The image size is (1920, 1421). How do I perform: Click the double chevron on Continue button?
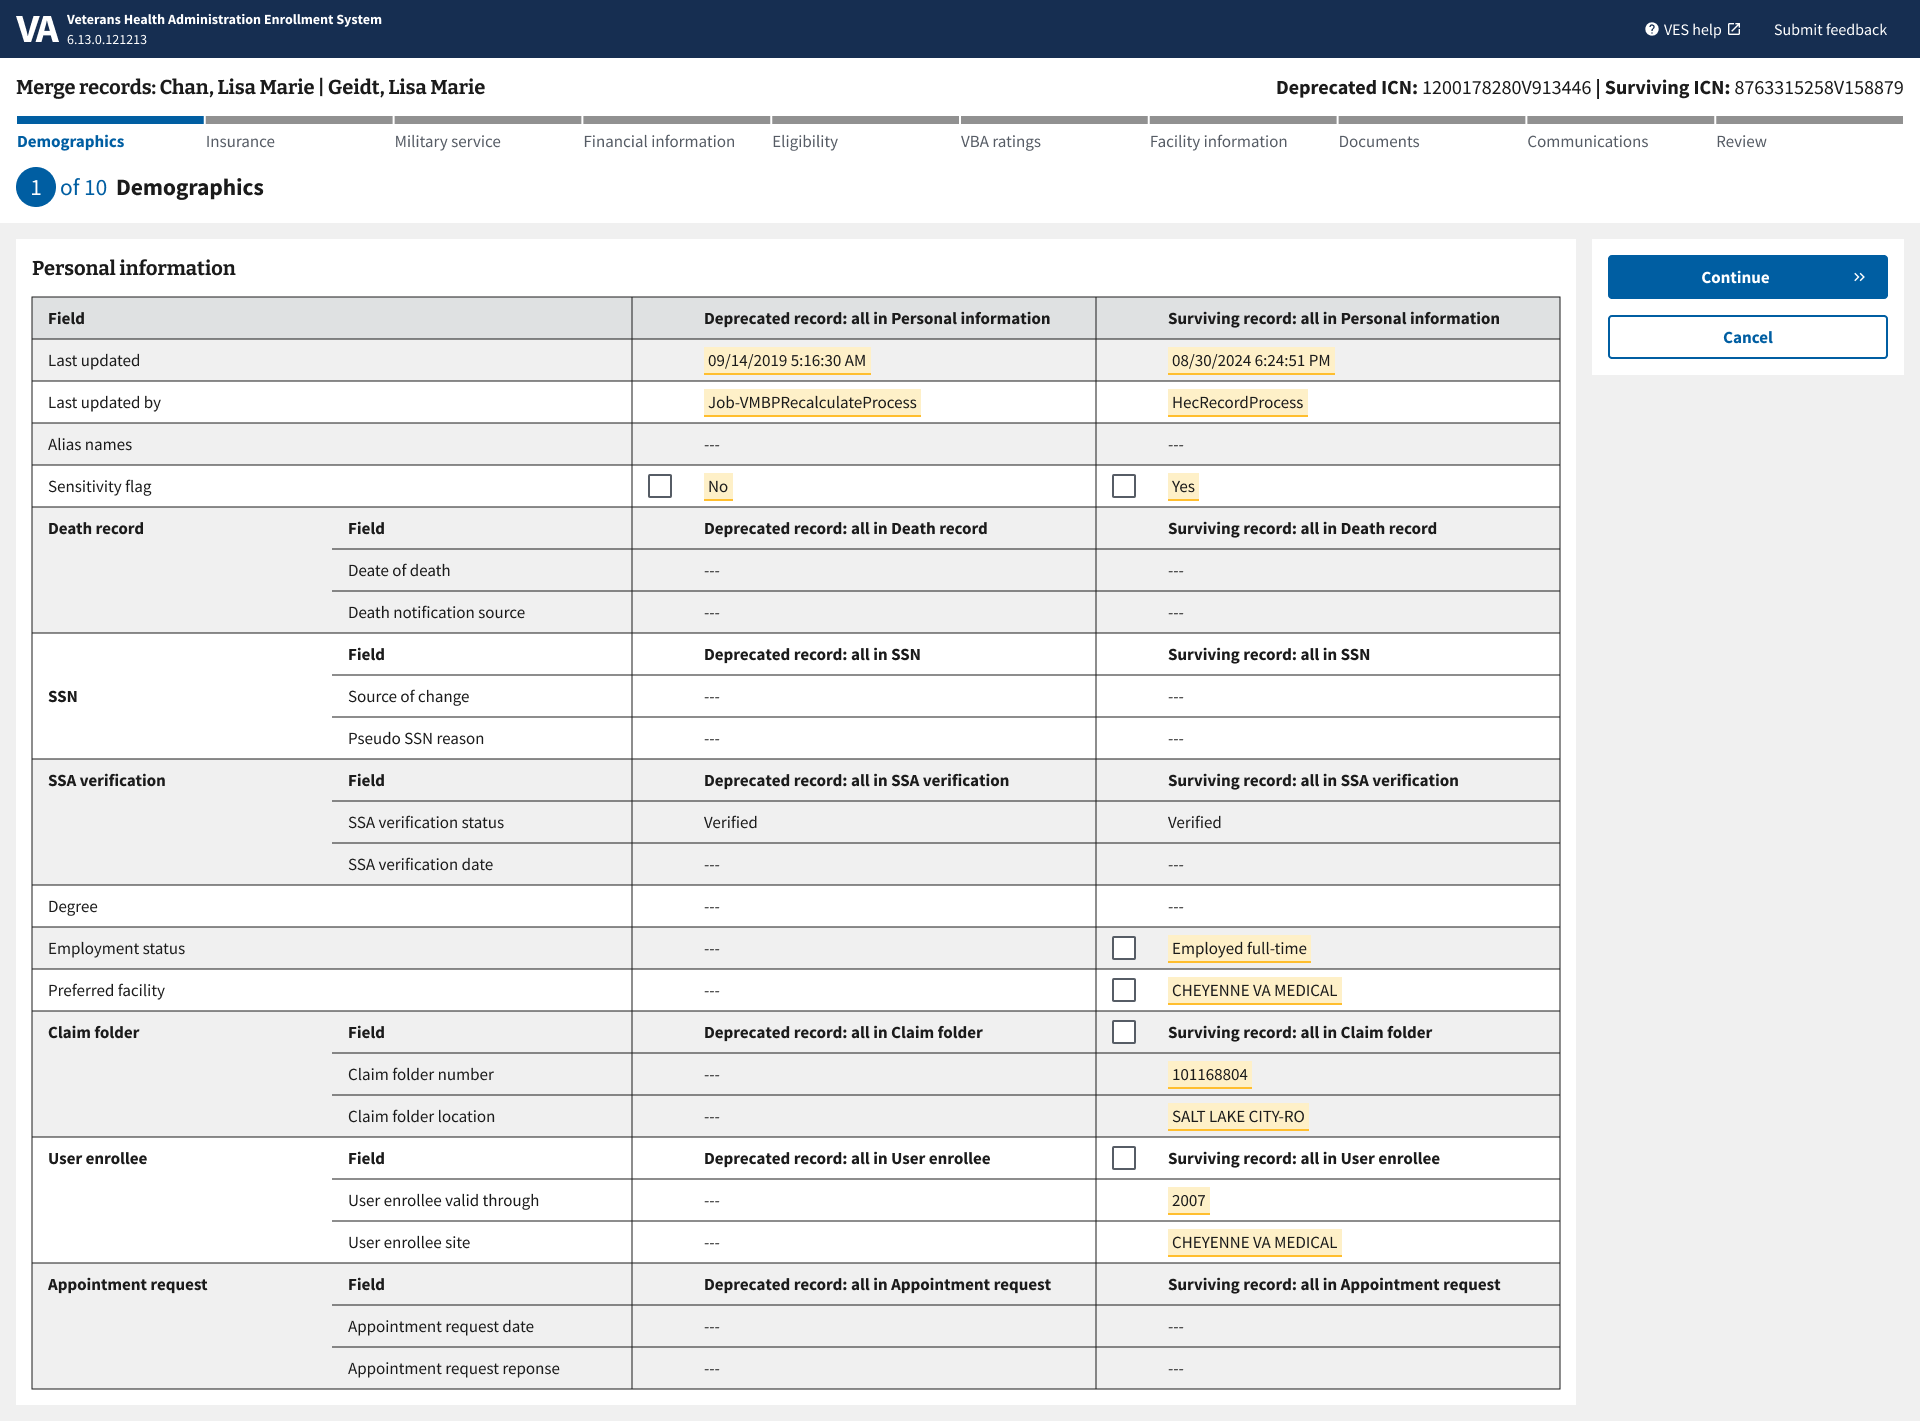(x=1859, y=277)
